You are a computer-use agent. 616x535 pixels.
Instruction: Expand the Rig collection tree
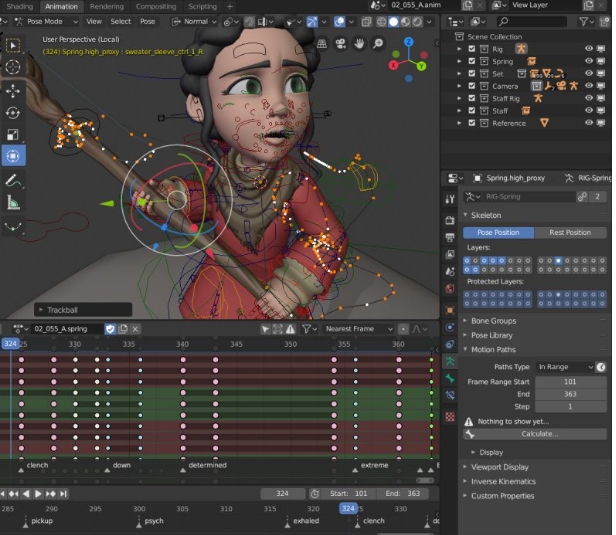459,49
